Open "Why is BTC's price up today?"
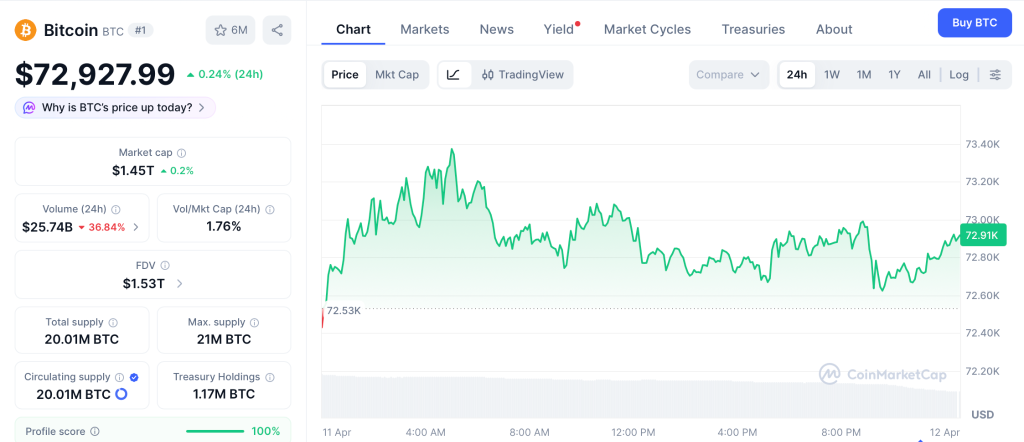Screen dimensions: 1024x442 coord(115,107)
